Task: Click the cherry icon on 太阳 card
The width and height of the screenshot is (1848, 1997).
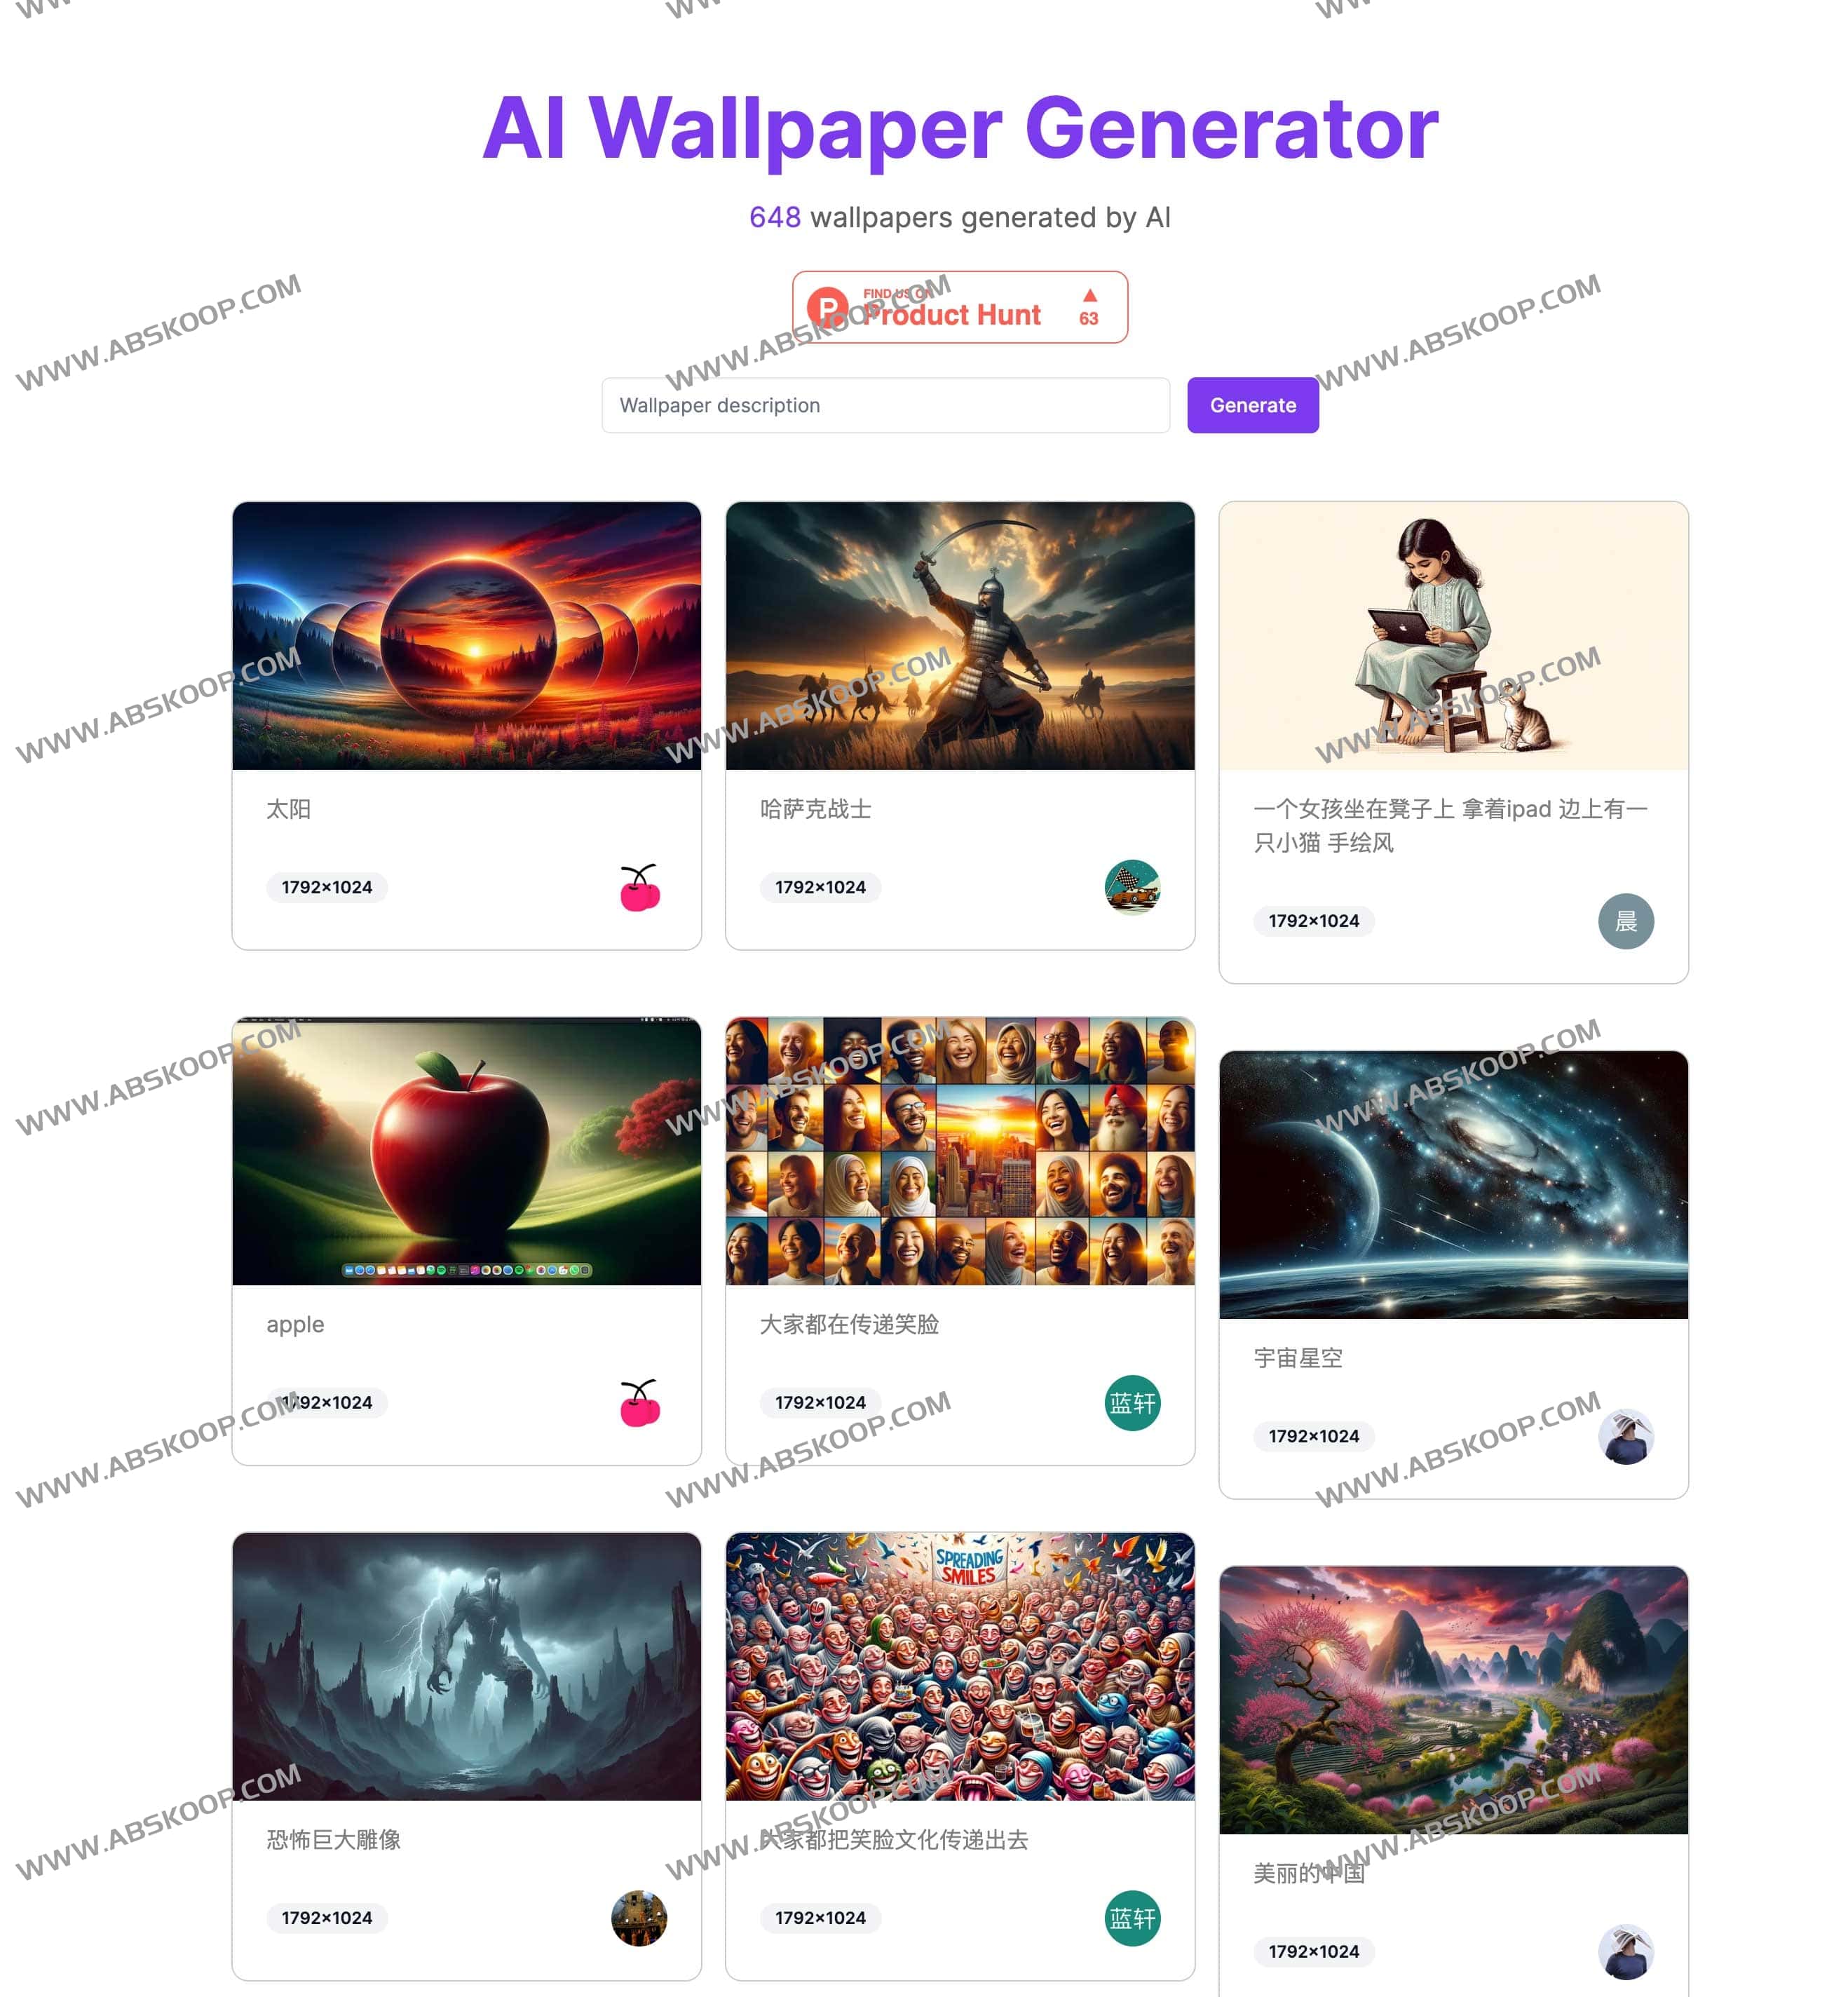Action: [x=641, y=886]
